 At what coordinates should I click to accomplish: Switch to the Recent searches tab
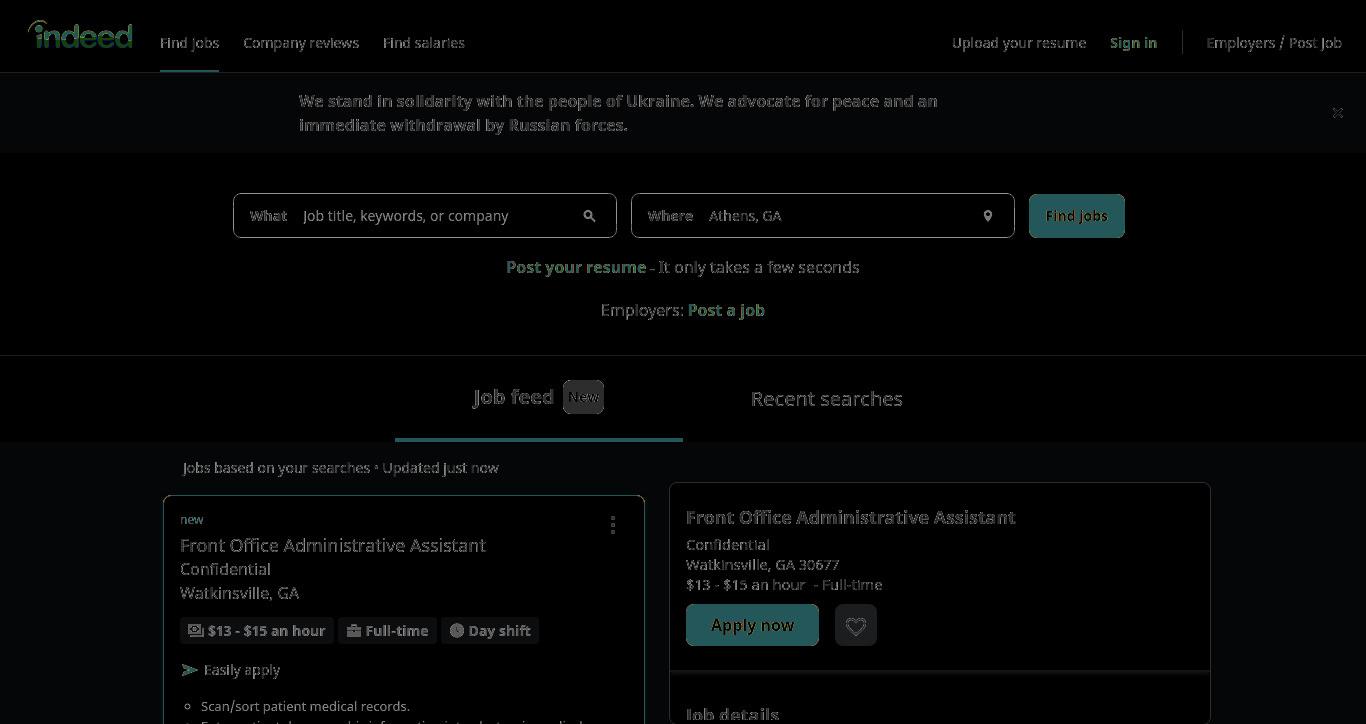[827, 399]
